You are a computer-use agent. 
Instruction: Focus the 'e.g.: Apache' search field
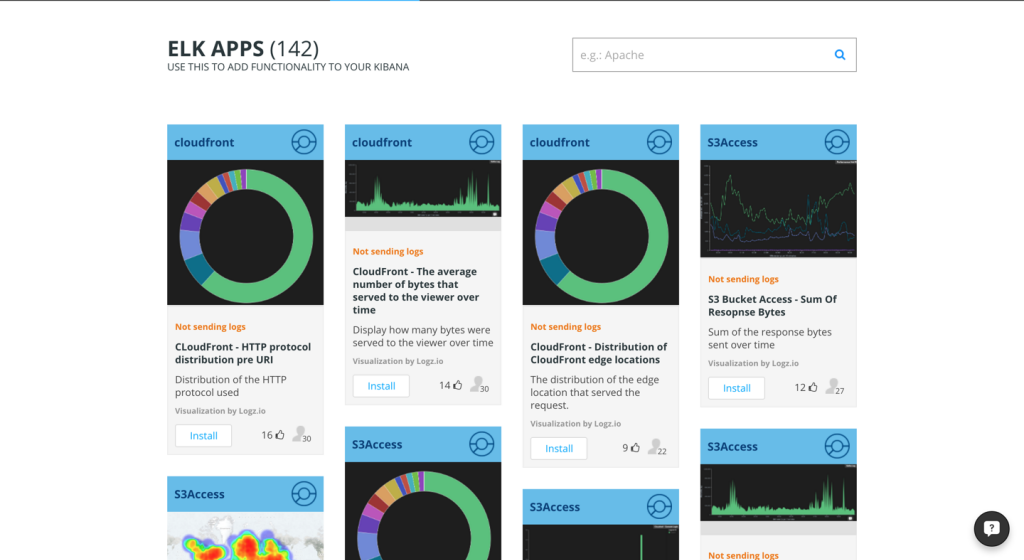[714, 55]
